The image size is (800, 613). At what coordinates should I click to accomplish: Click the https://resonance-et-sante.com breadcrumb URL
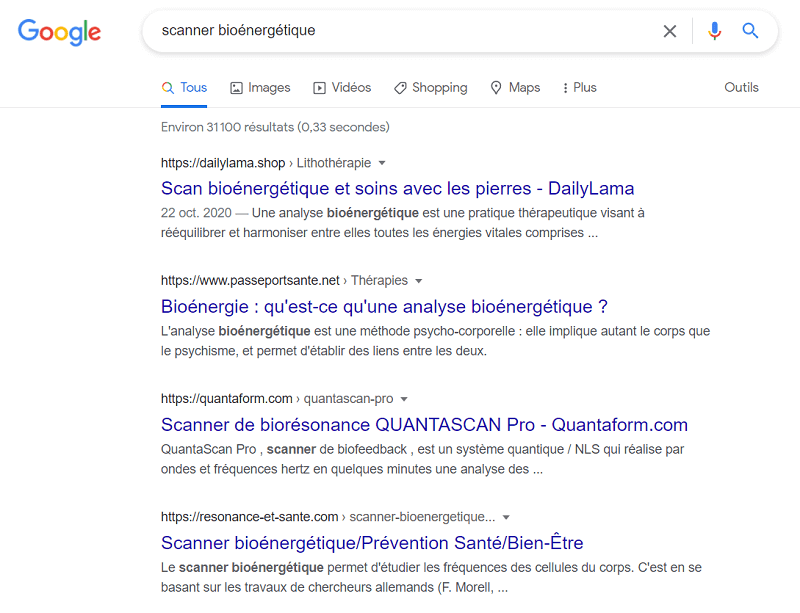click(x=249, y=517)
